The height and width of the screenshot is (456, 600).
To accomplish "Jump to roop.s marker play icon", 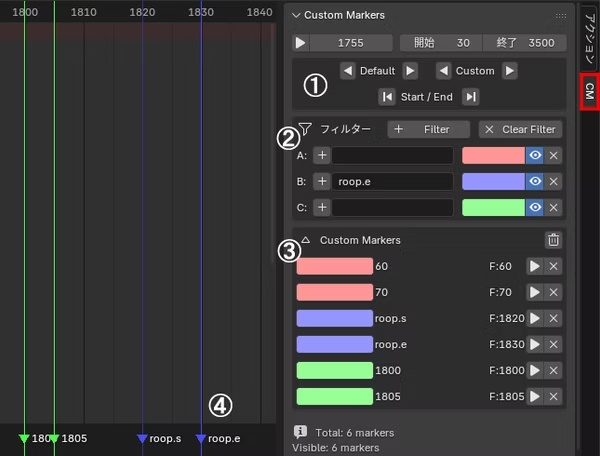I will tap(535, 318).
